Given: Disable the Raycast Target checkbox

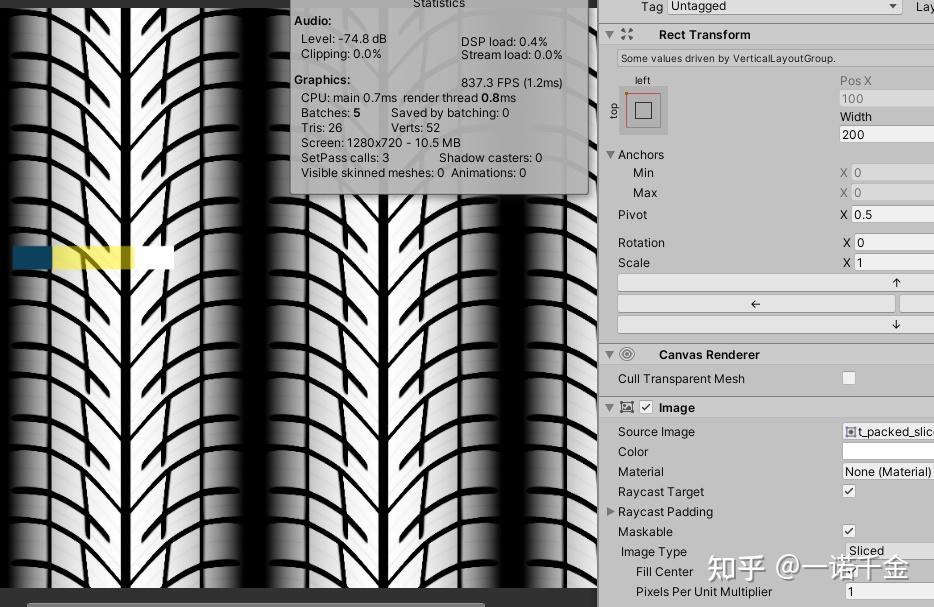Looking at the screenshot, I should tap(848, 491).
